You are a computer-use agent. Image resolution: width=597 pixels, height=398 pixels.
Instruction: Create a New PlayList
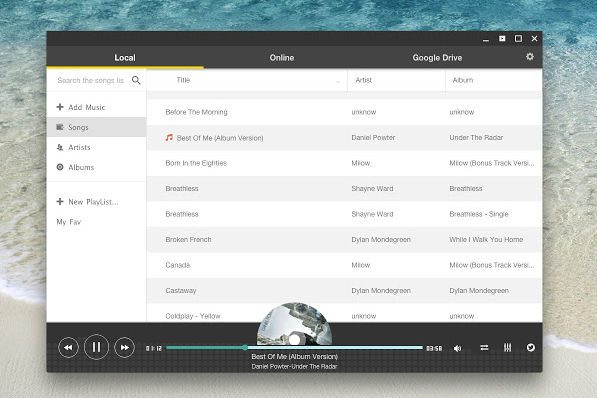(x=96, y=201)
